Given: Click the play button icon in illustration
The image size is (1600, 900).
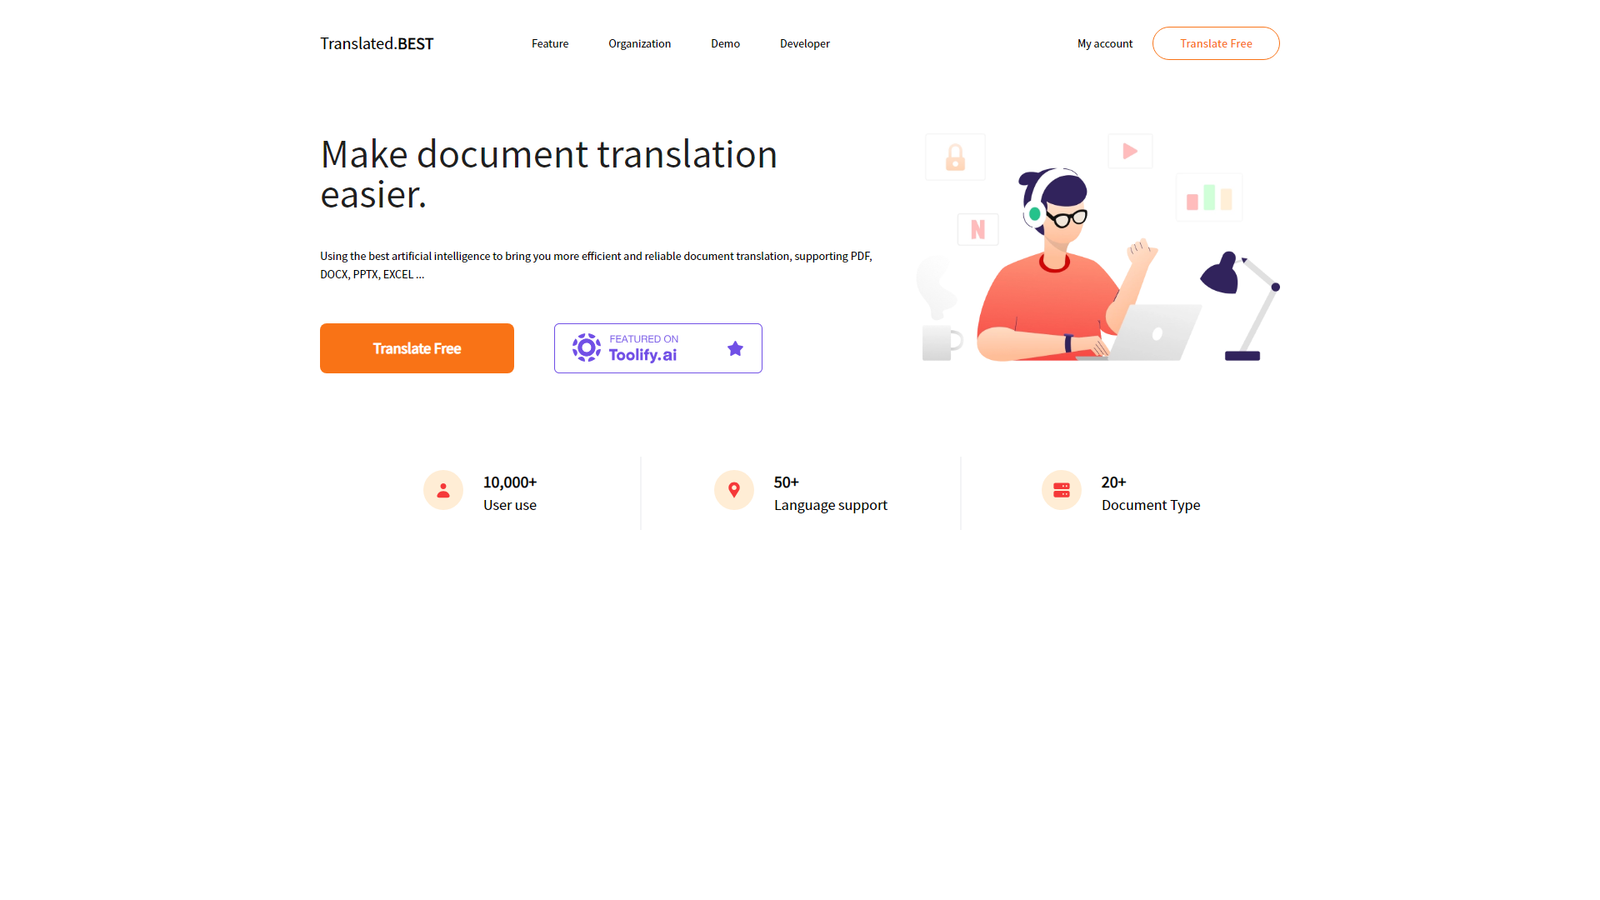Looking at the screenshot, I should [1130, 151].
